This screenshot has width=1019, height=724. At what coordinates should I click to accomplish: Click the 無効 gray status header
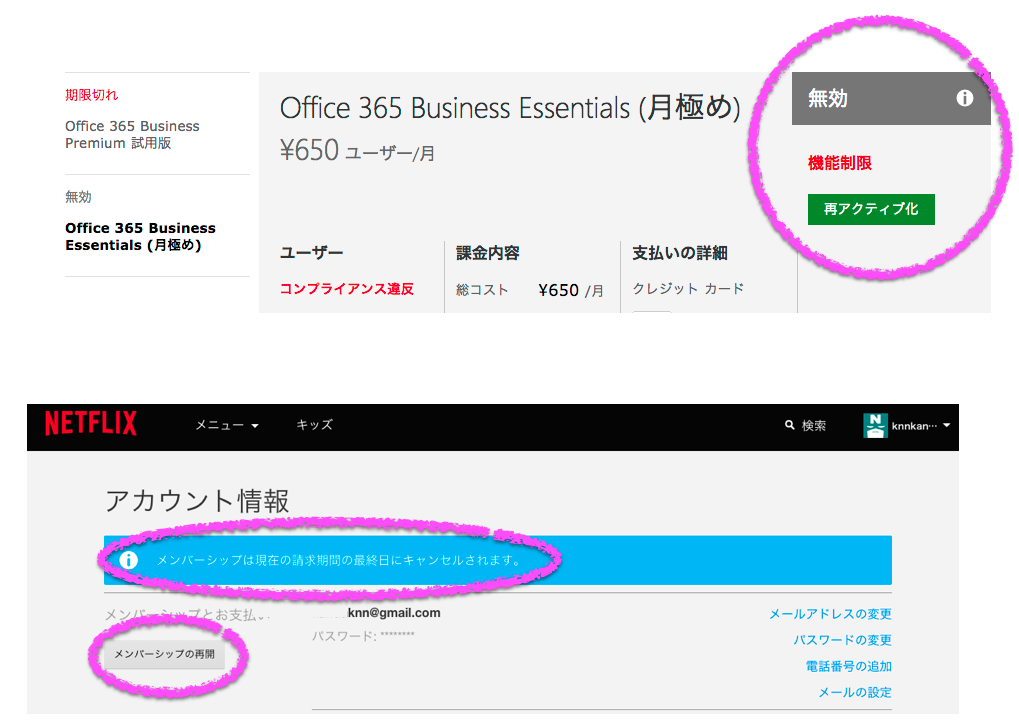[x=891, y=98]
